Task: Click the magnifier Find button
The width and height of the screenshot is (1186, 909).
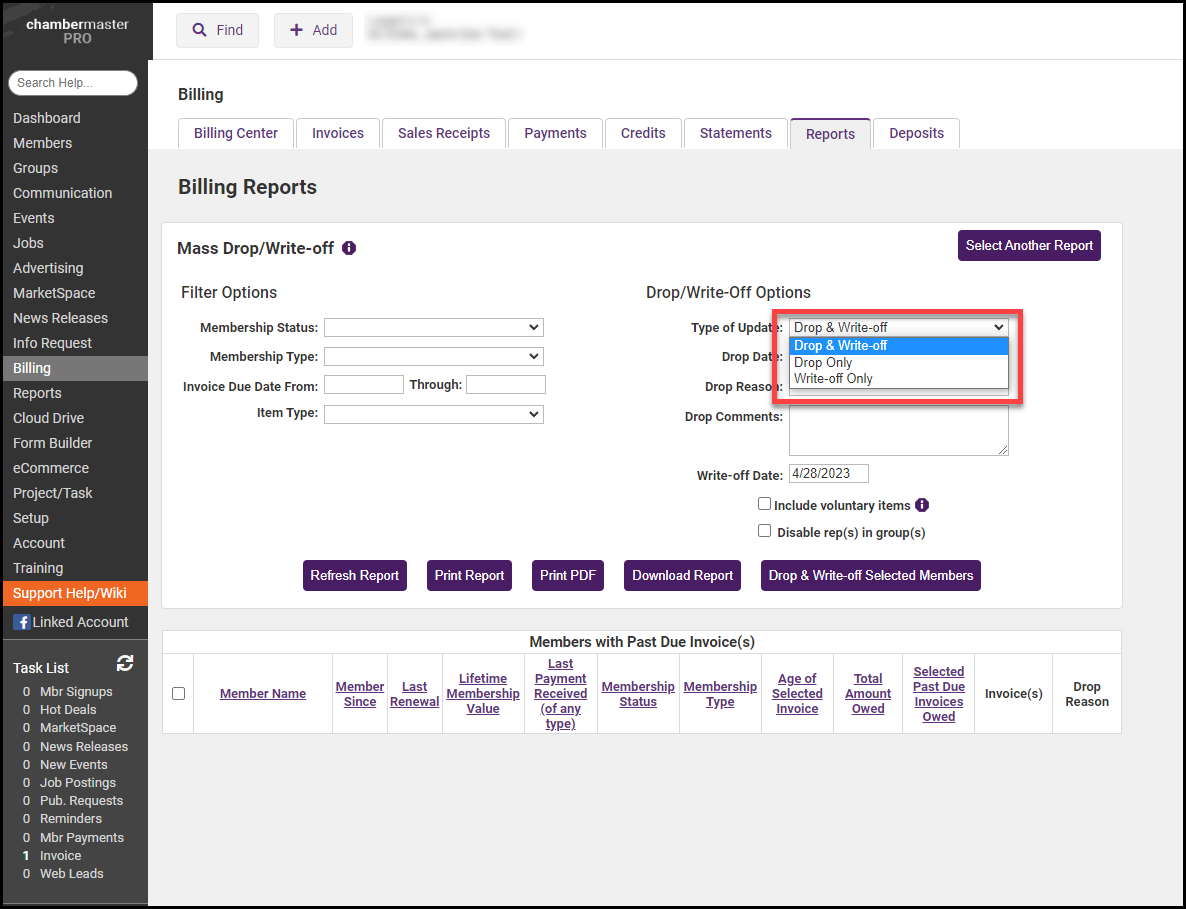Action: (x=217, y=30)
